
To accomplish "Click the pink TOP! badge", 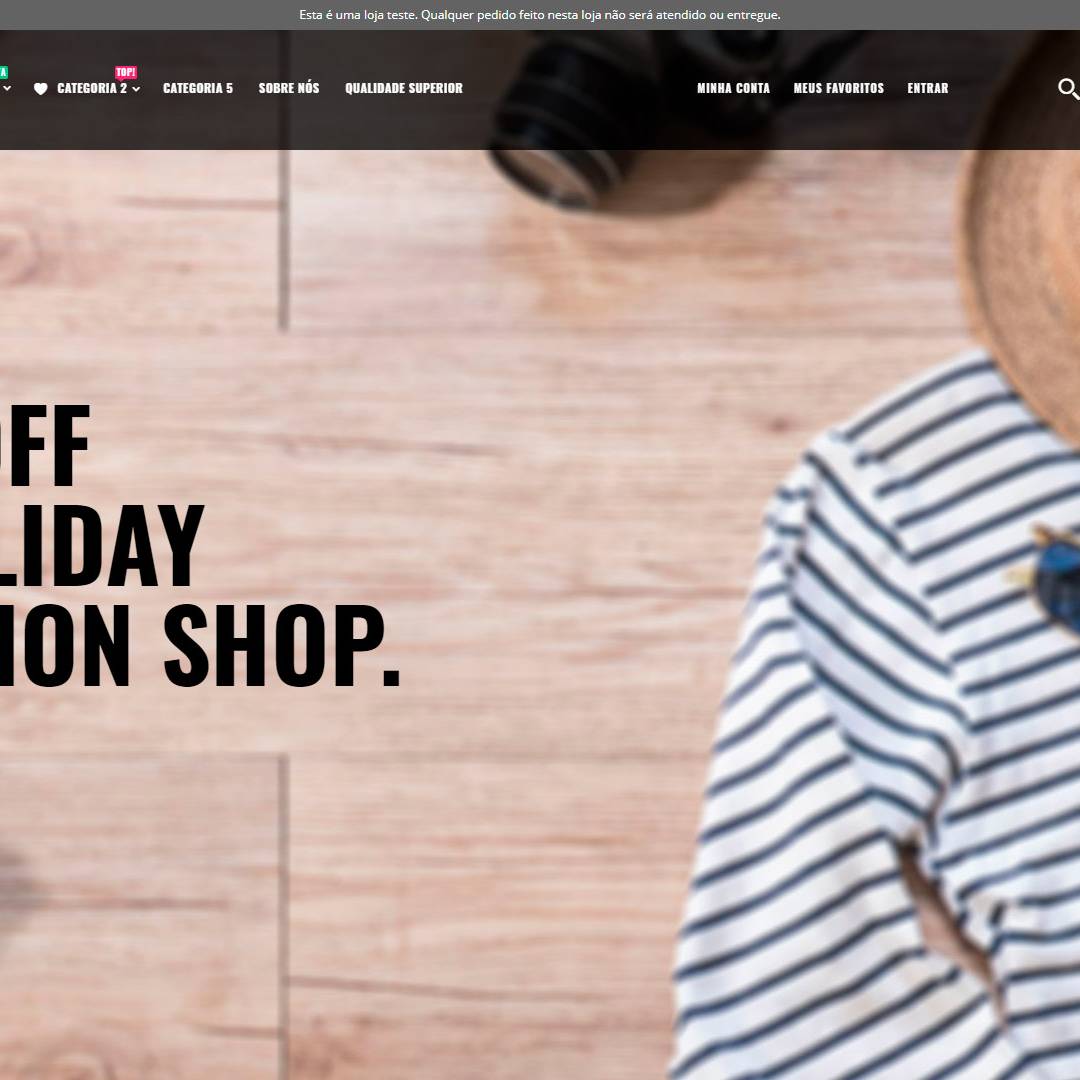I will pyautogui.click(x=126, y=72).
